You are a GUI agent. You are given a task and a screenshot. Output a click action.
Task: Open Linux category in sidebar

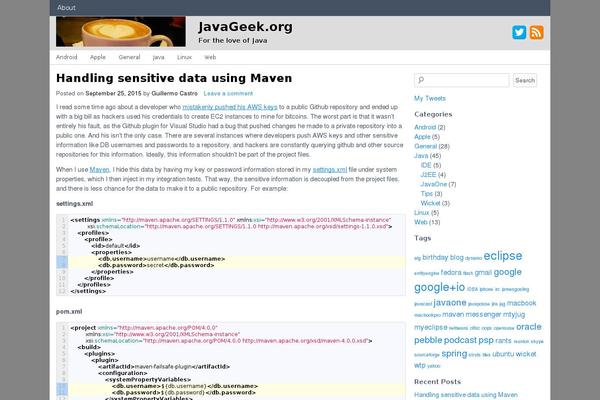click(x=421, y=213)
